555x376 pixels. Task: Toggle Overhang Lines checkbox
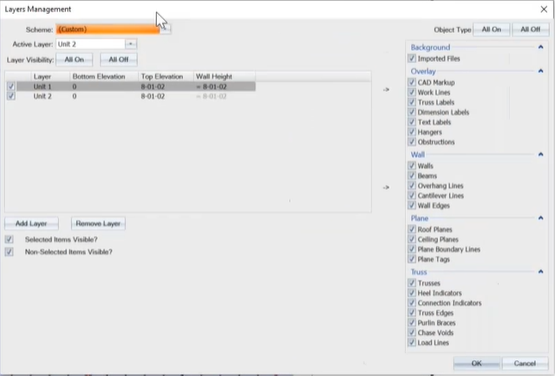(412, 185)
